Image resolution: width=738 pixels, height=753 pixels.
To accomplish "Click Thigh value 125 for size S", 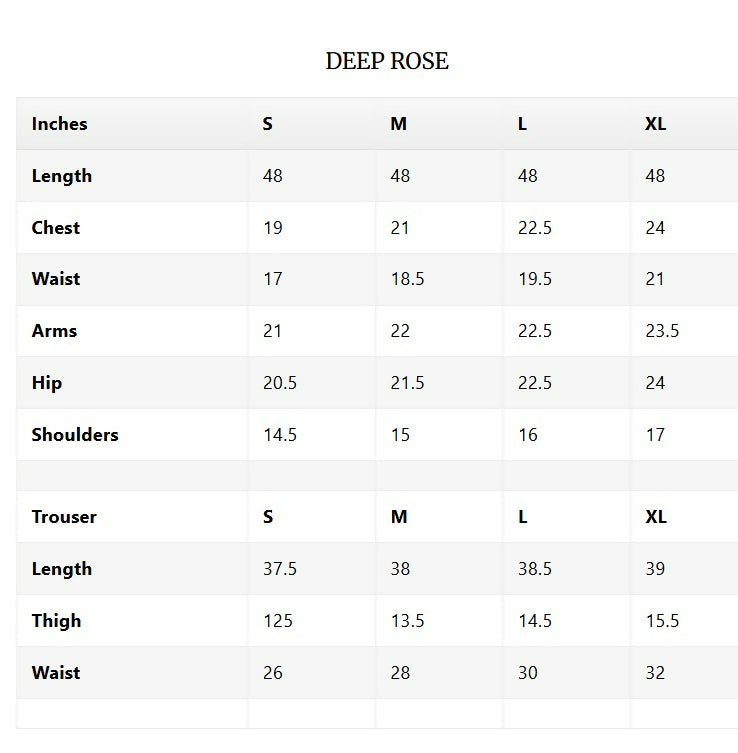I will pyautogui.click(x=278, y=620).
